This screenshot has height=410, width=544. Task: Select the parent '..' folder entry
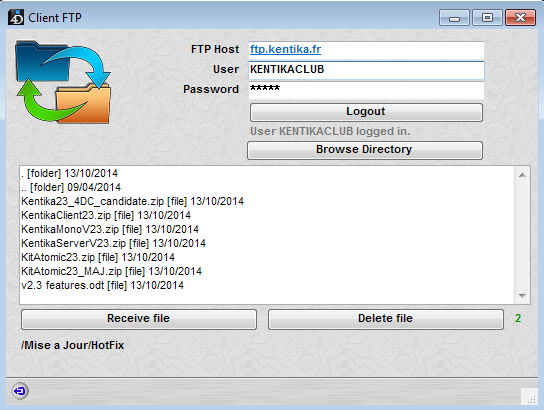click(x=71, y=187)
